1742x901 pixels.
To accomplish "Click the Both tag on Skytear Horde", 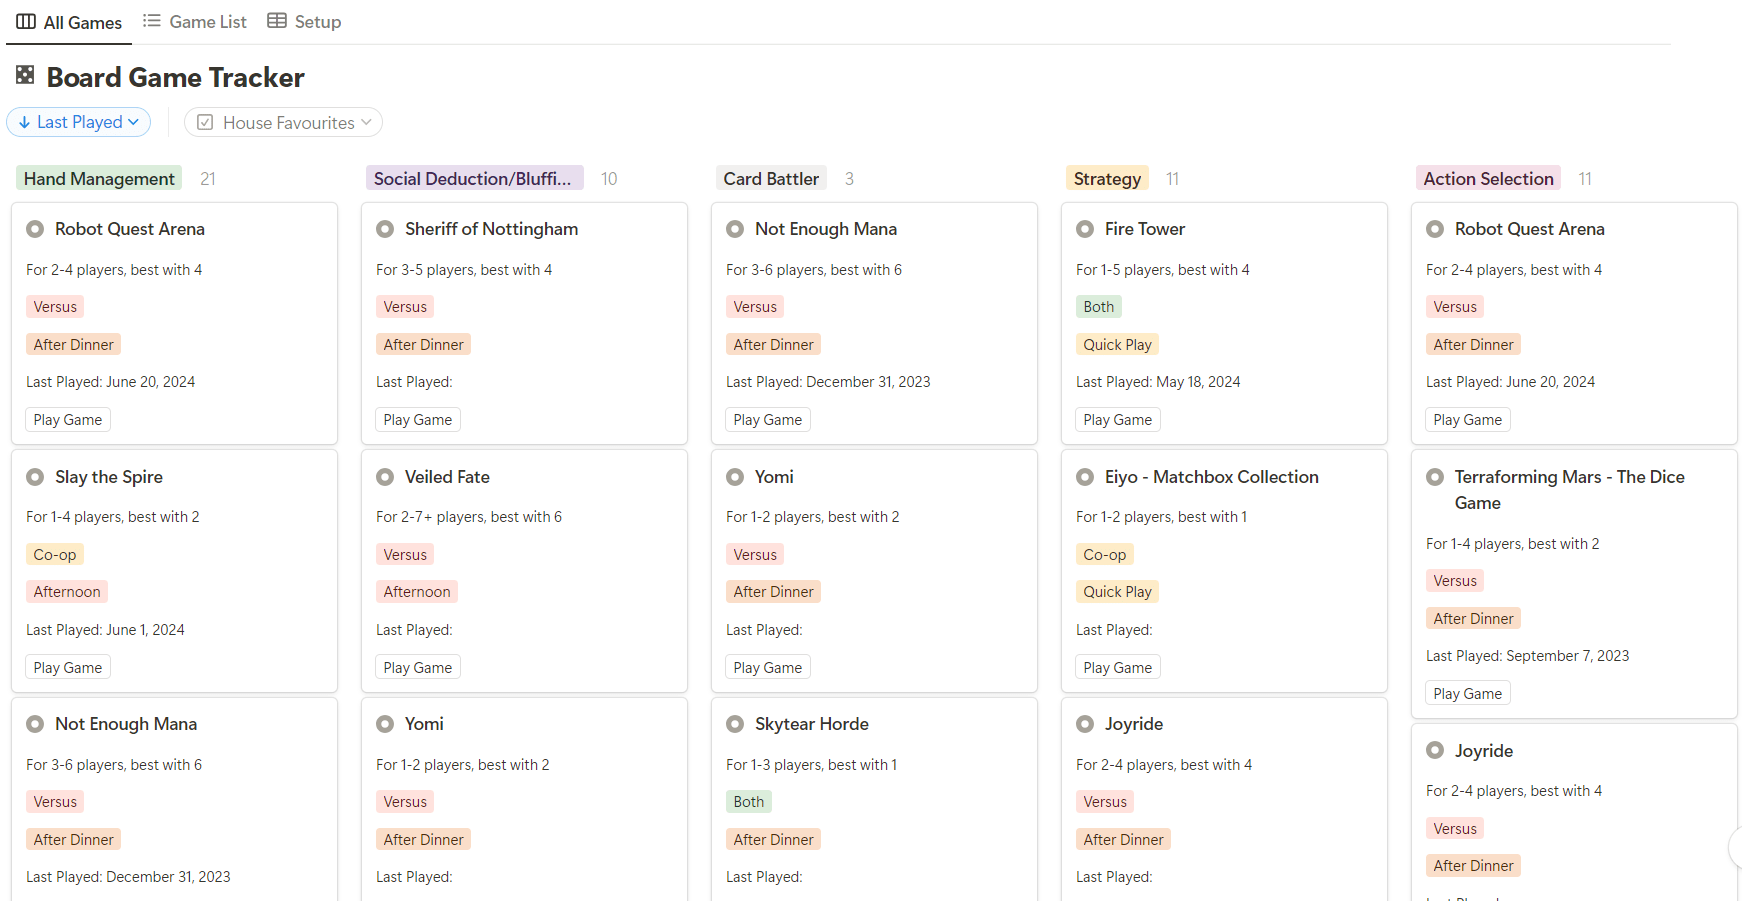I will [748, 802].
